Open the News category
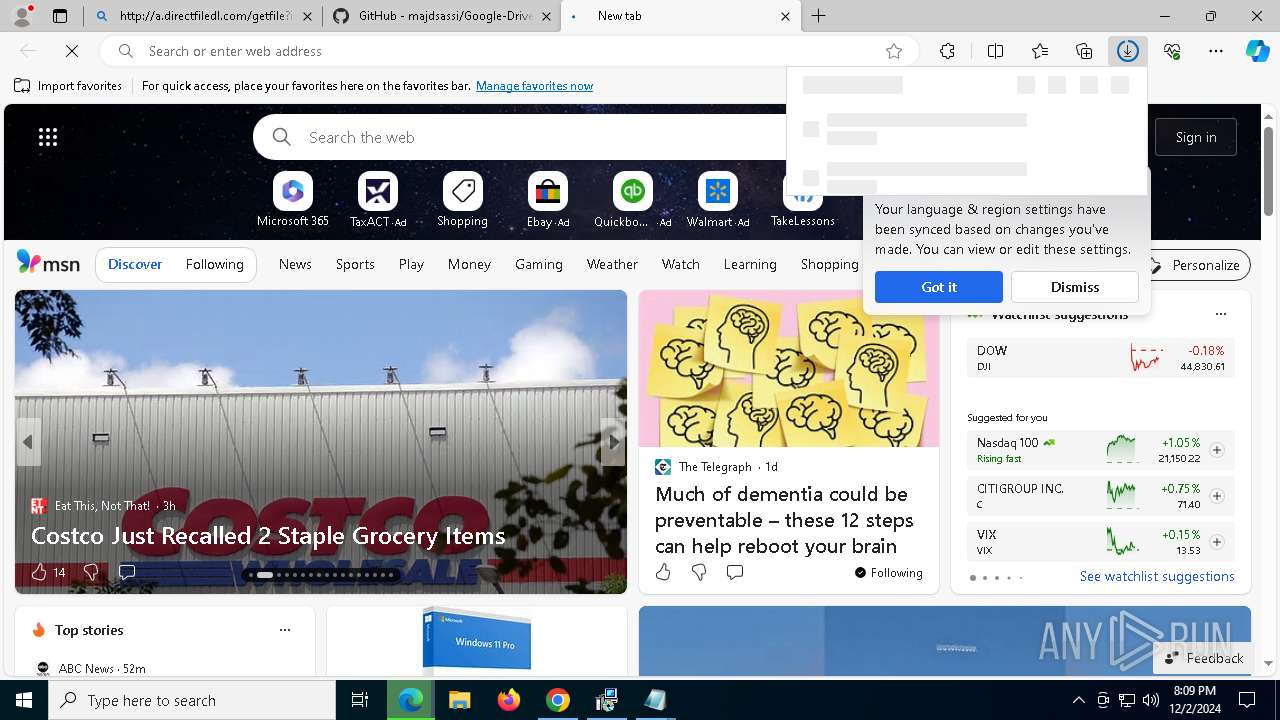This screenshot has height=720, width=1280. [295, 264]
